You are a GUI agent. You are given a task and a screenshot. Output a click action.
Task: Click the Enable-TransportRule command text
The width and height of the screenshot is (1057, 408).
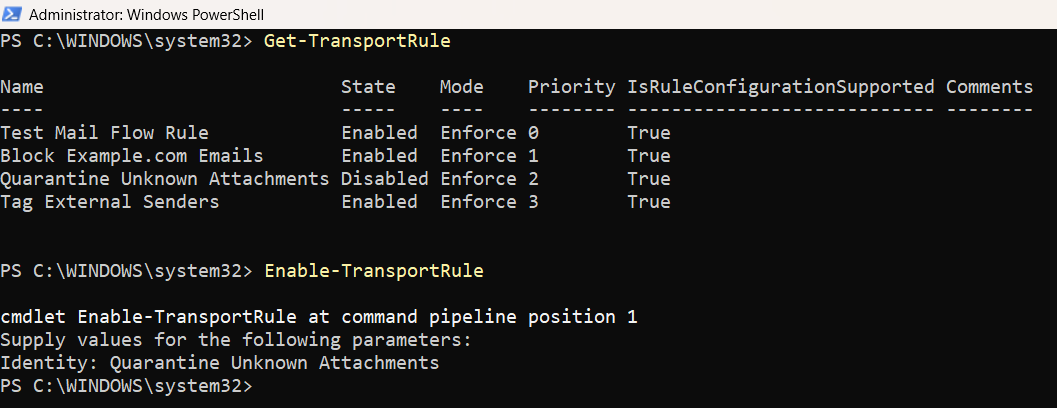tap(373, 271)
